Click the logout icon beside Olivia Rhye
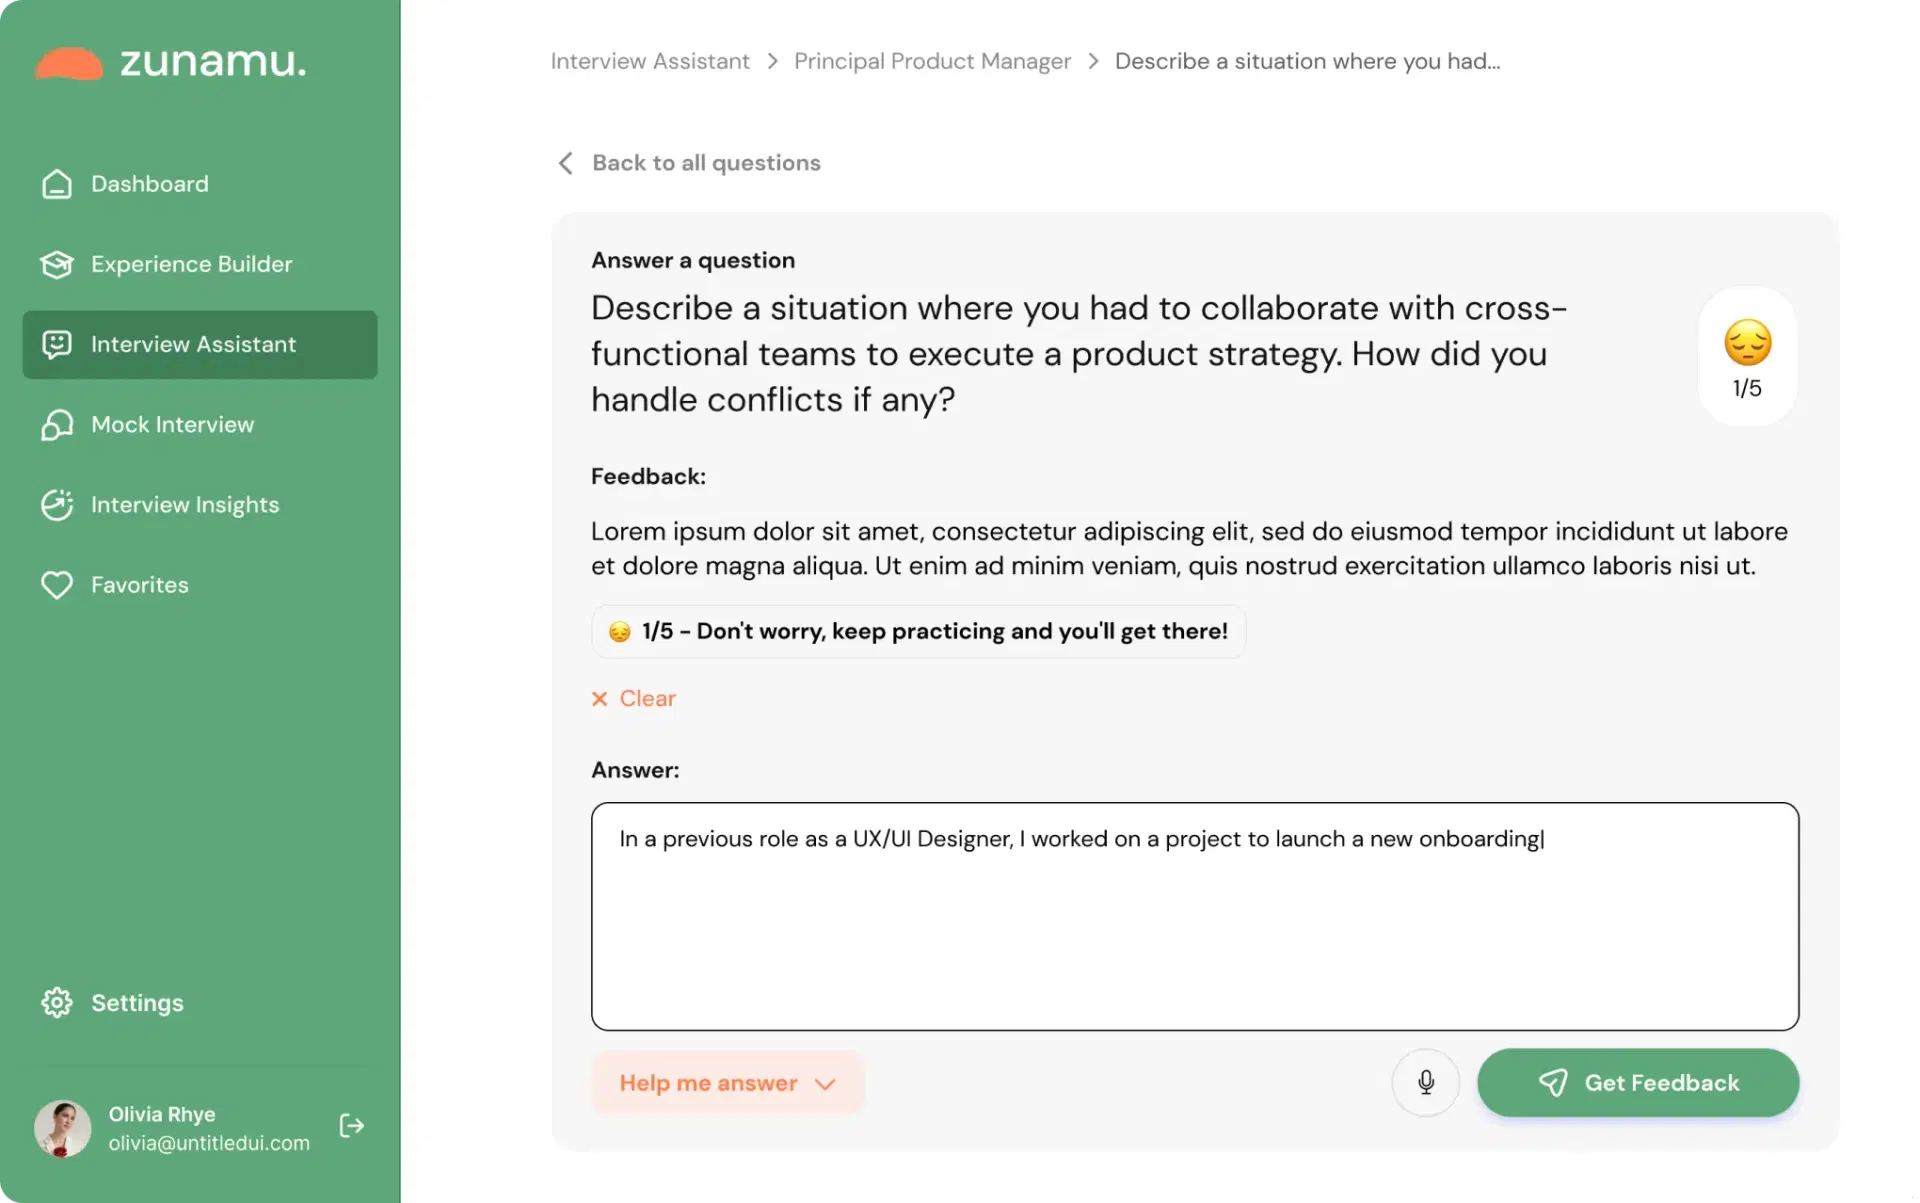This screenshot has height=1203, width=1920. 351,1126
